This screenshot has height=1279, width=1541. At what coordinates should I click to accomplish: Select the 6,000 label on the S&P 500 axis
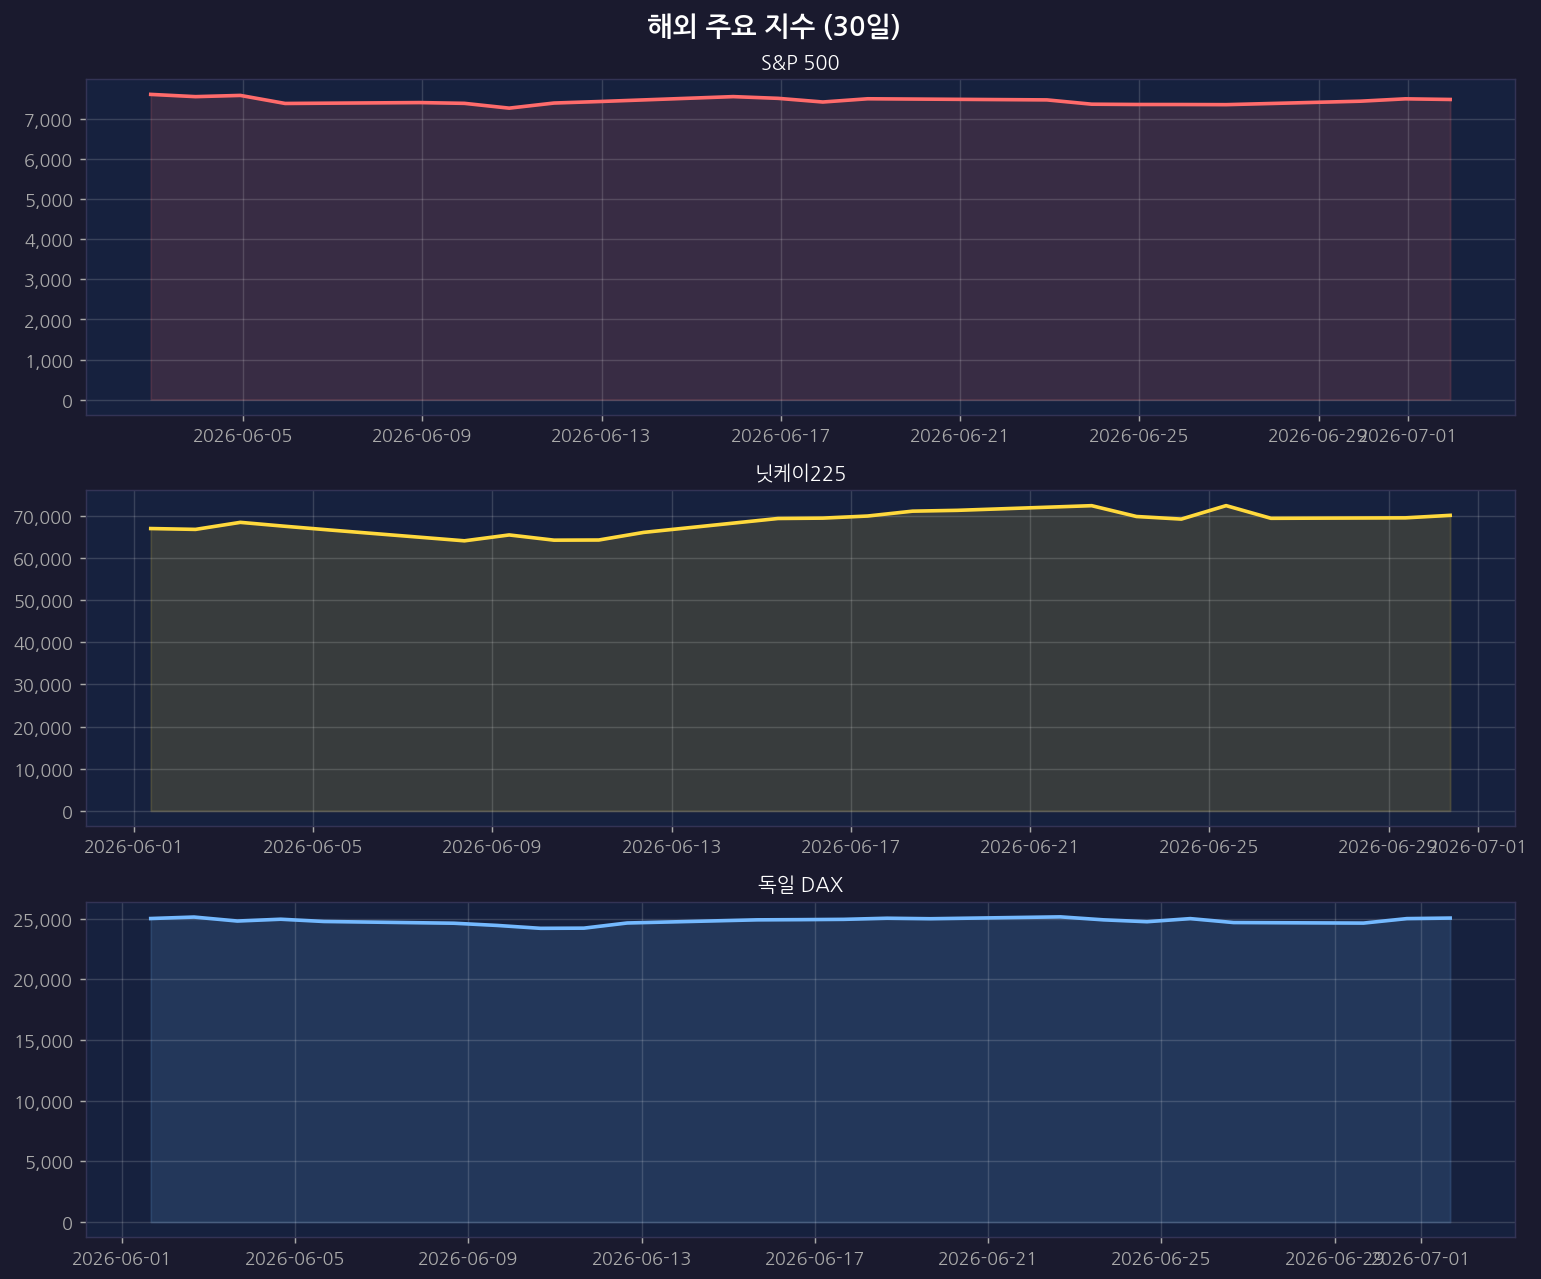pyautogui.click(x=48, y=160)
